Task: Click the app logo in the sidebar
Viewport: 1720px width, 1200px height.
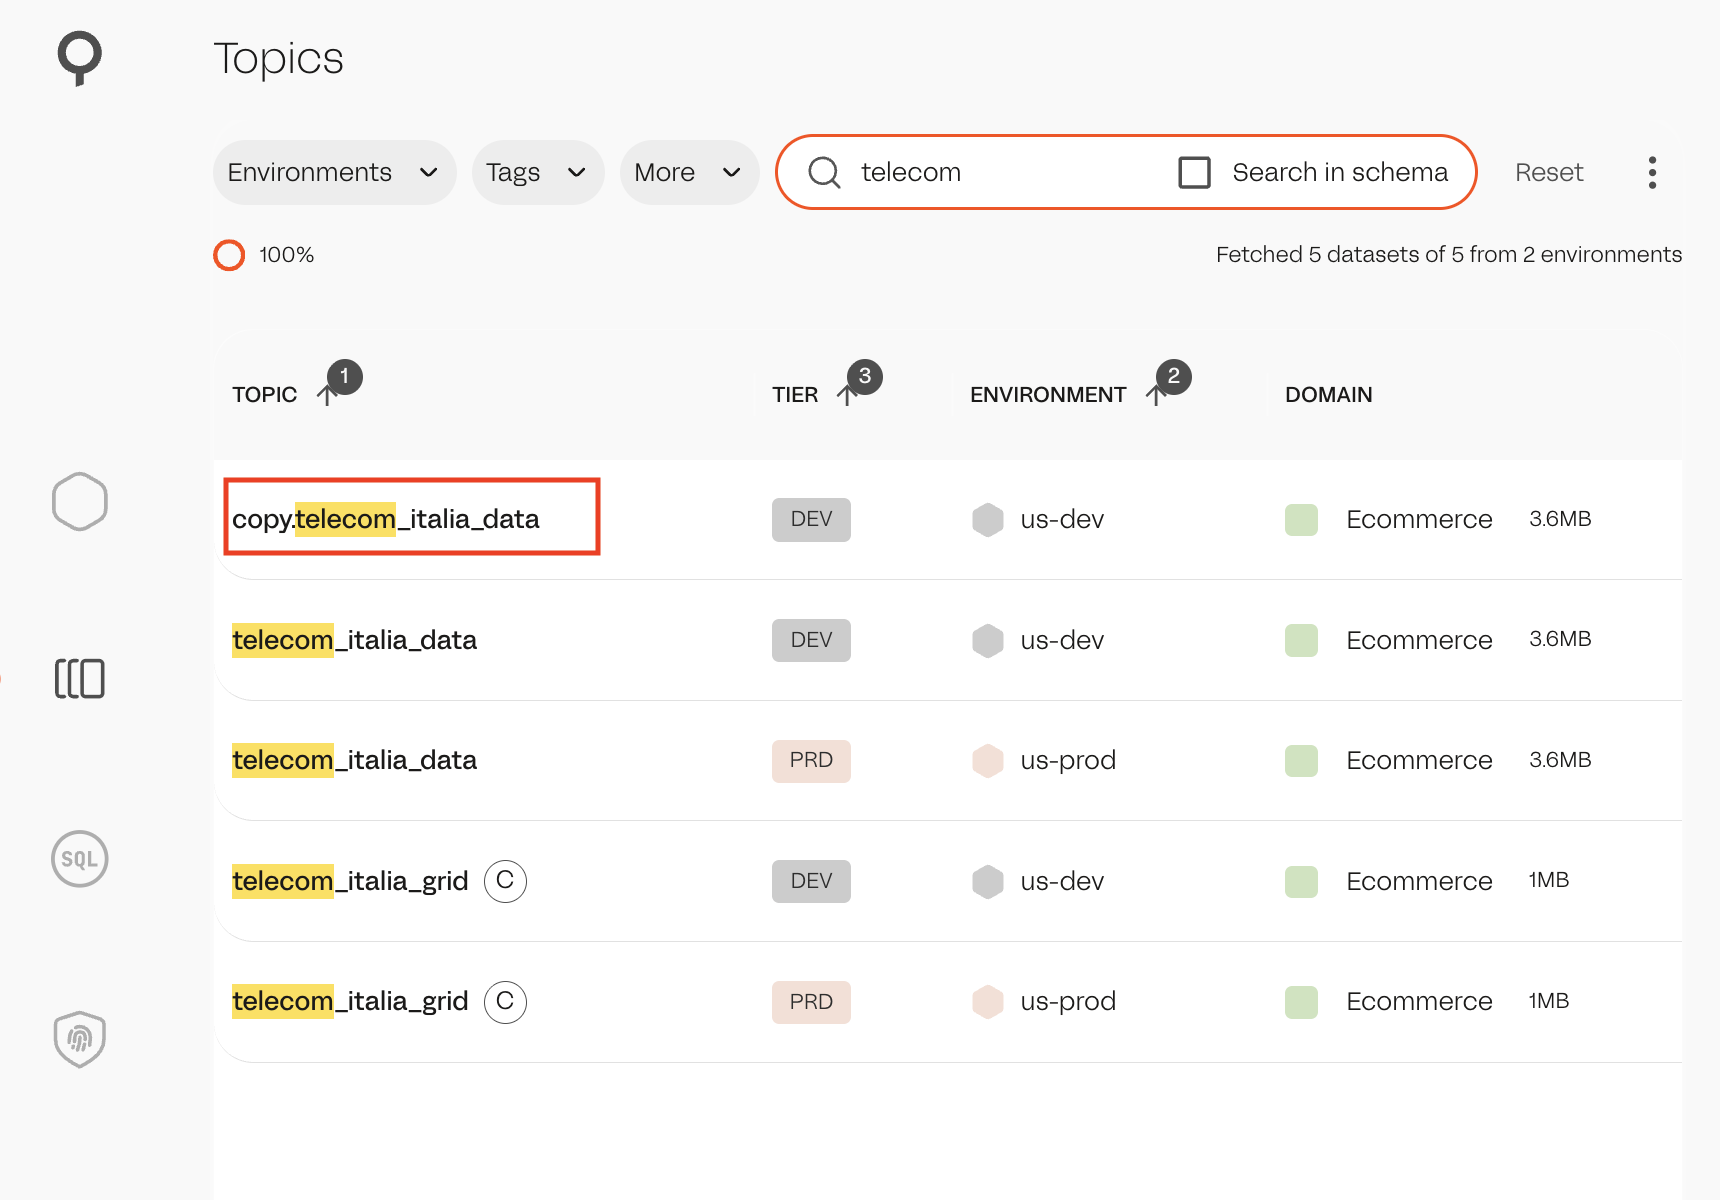Action: coord(80,57)
